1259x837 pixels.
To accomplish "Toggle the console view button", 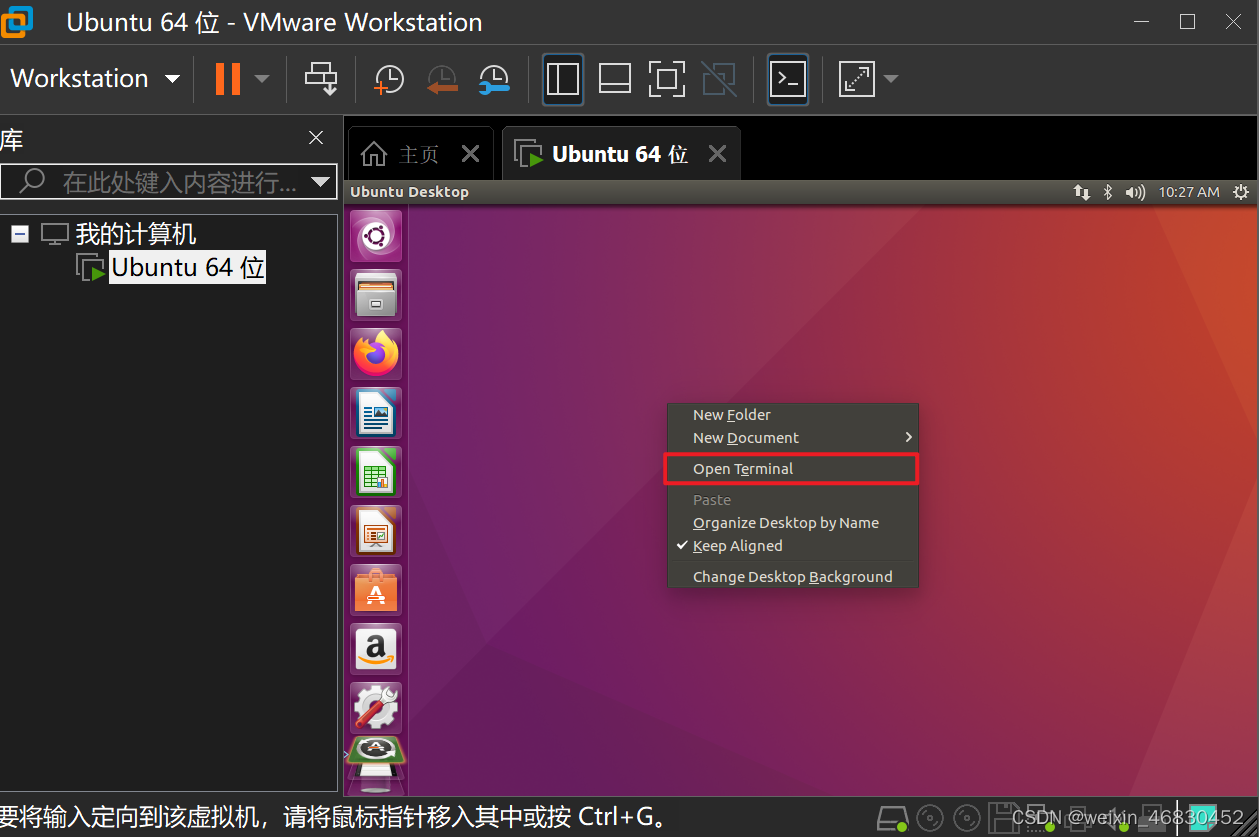I will pyautogui.click(x=788, y=79).
